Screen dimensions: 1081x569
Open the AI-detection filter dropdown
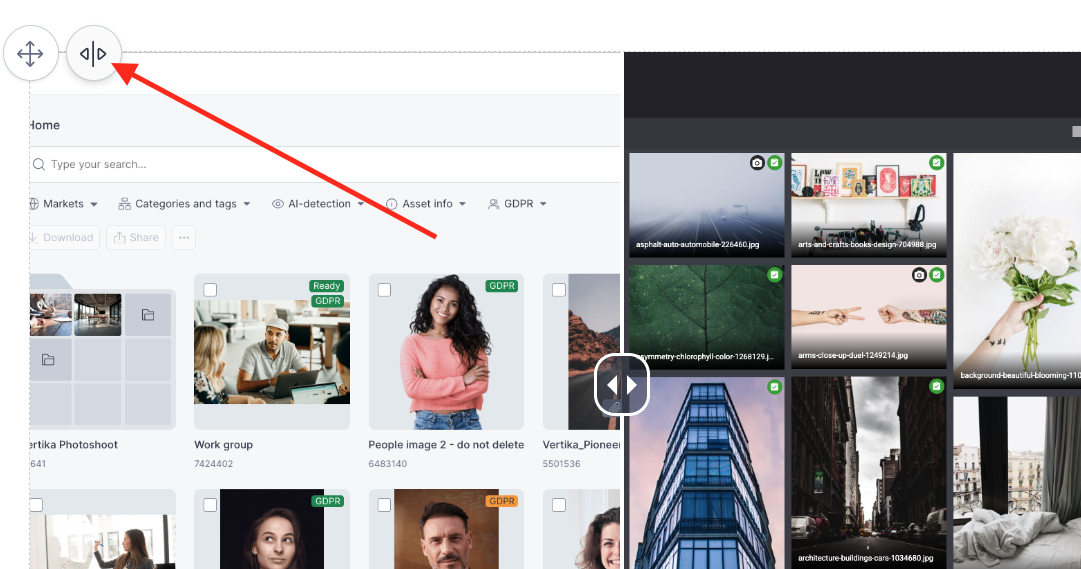pyautogui.click(x=318, y=203)
